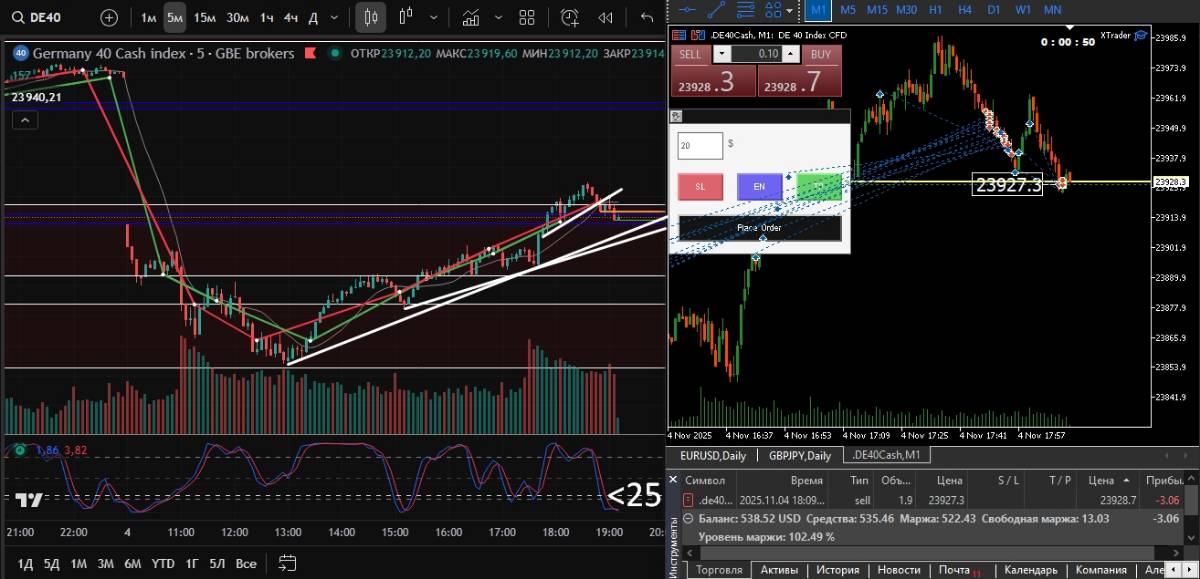Viewport: 1200px width, 579px height.
Task: Click the undo arrow icon
Action: (647, 17)
